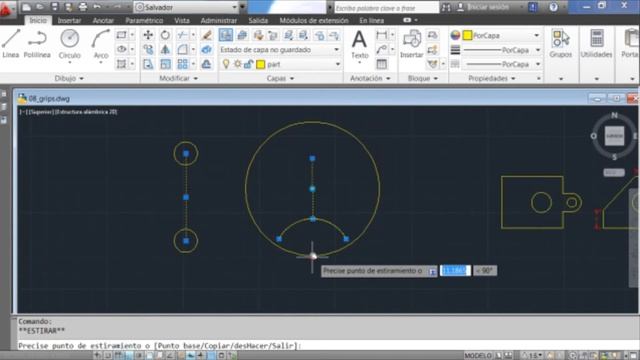Expand the Propiedades panel
The width and height of the screenshot is (640, 360).
(492, 78)
